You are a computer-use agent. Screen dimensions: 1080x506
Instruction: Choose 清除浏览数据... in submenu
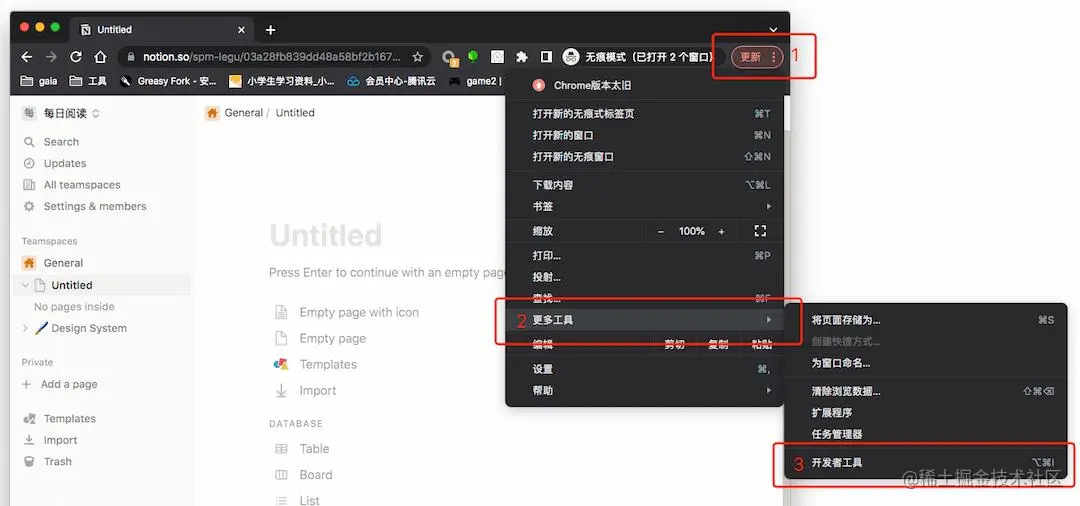(x=926, y=391)
